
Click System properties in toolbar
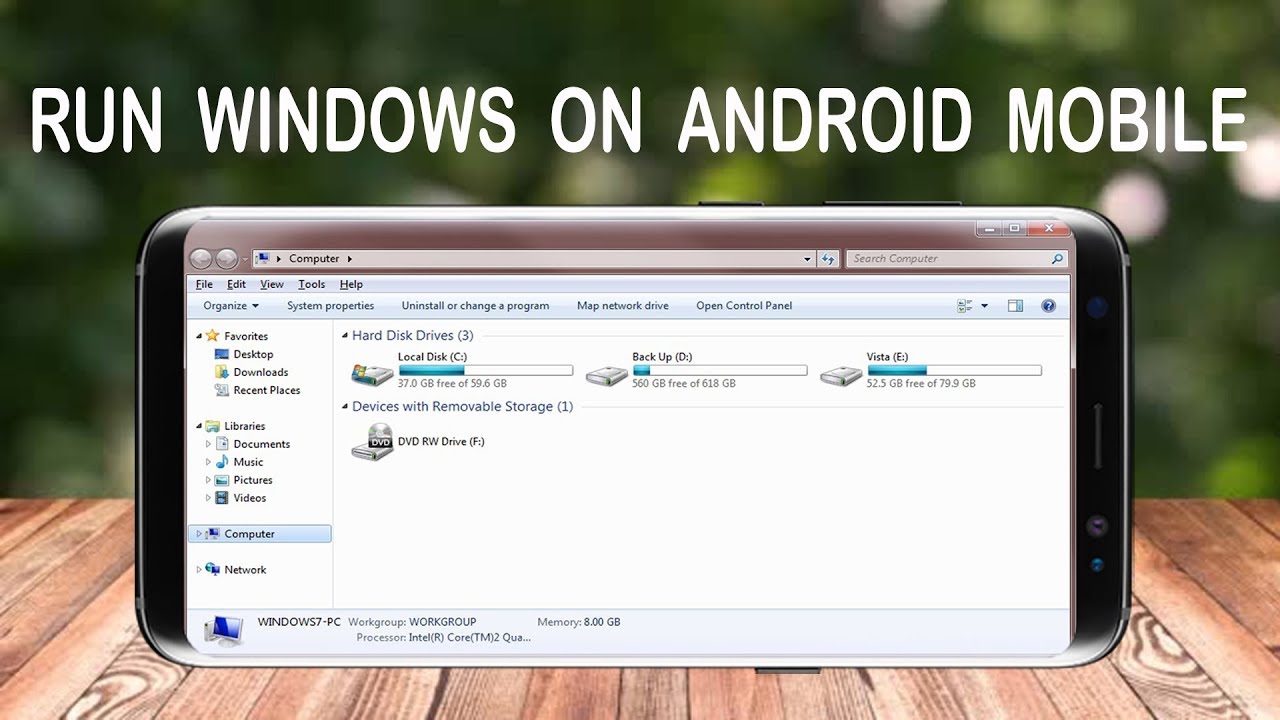pyautogui.click(x=330, y=306)
